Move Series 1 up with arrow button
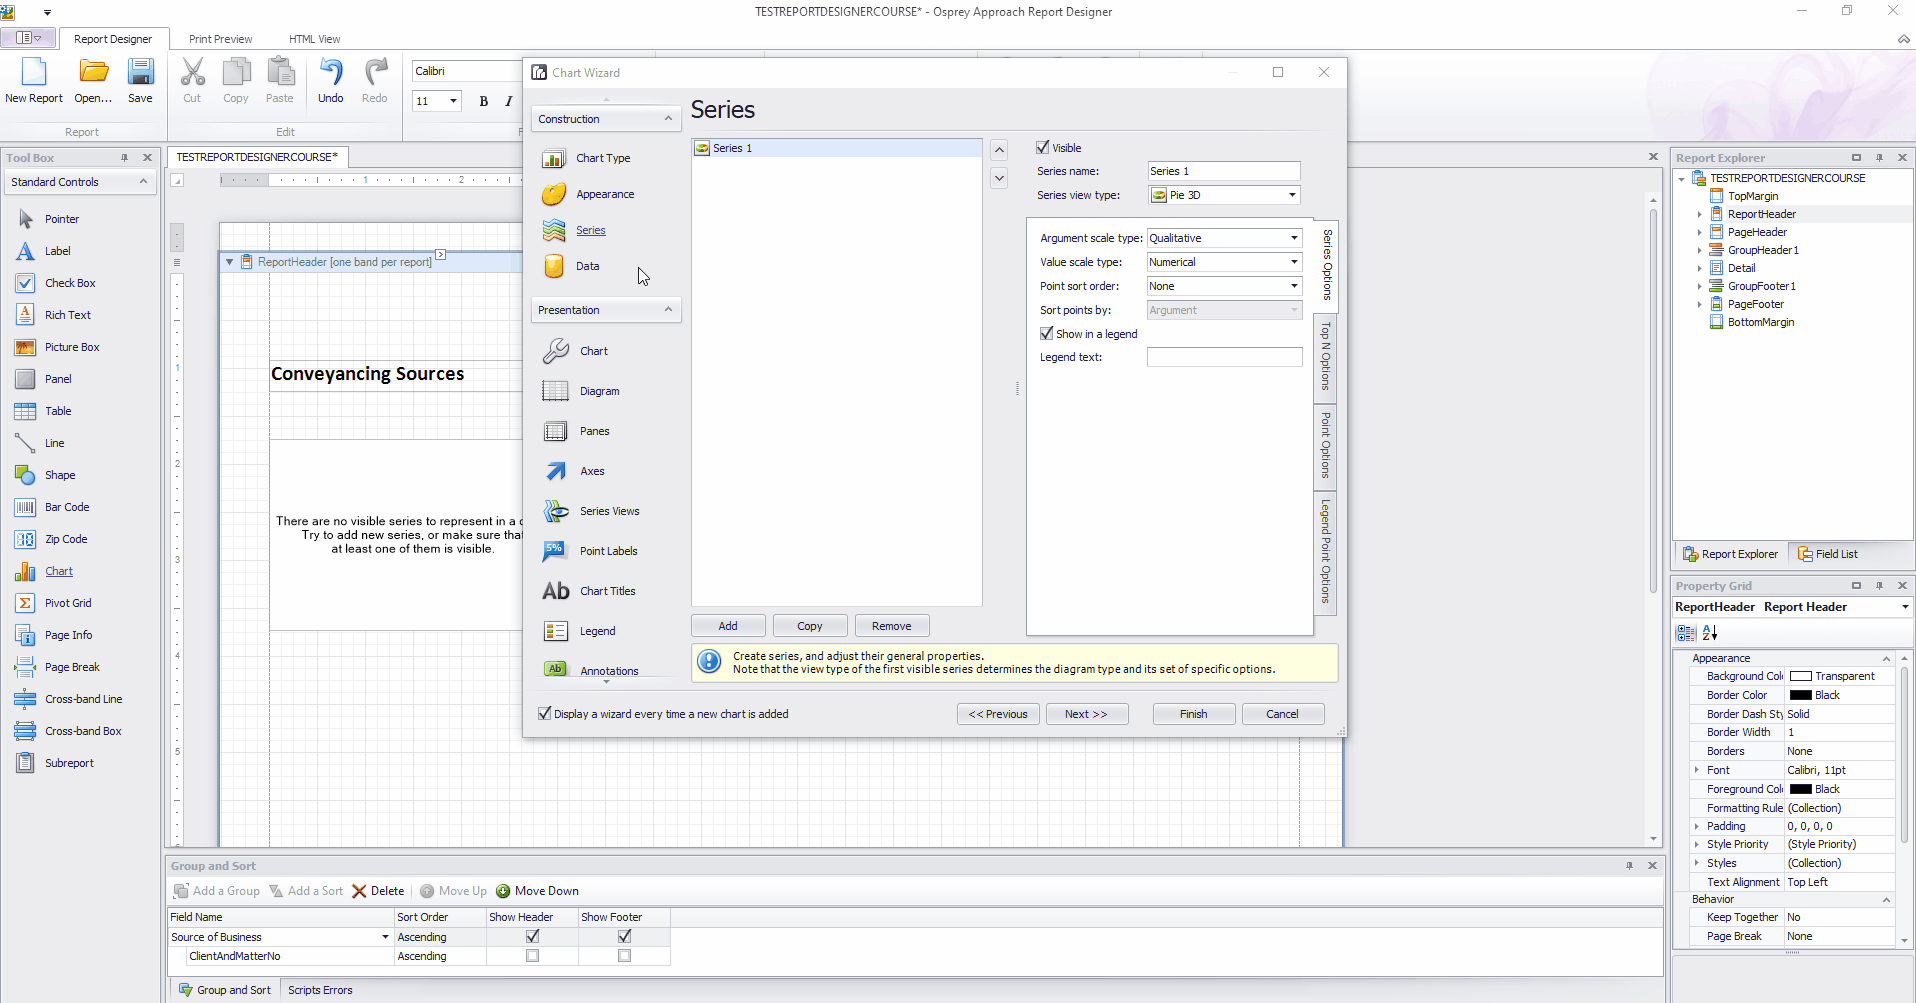 [999, 150]
